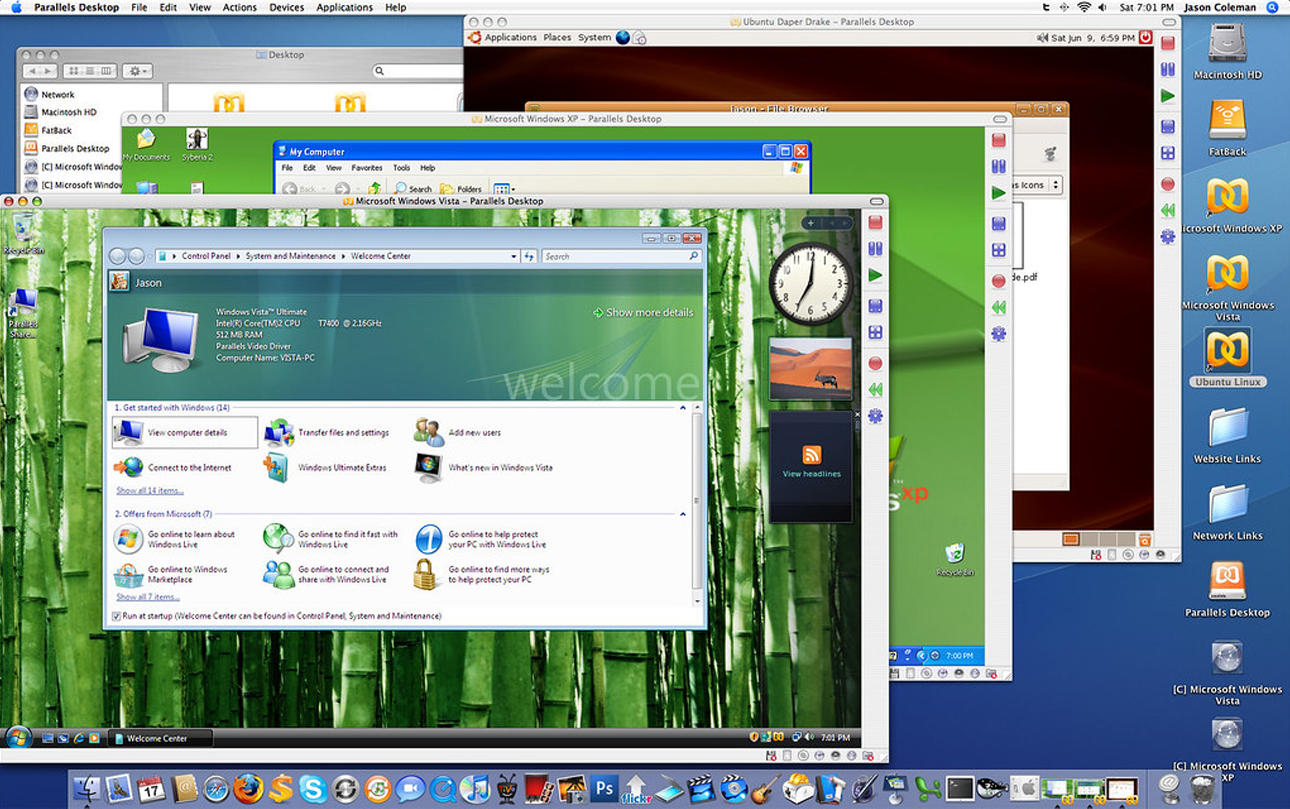Open Transfer files and settings
This screenshot has width=1290, height=809.
328,433
